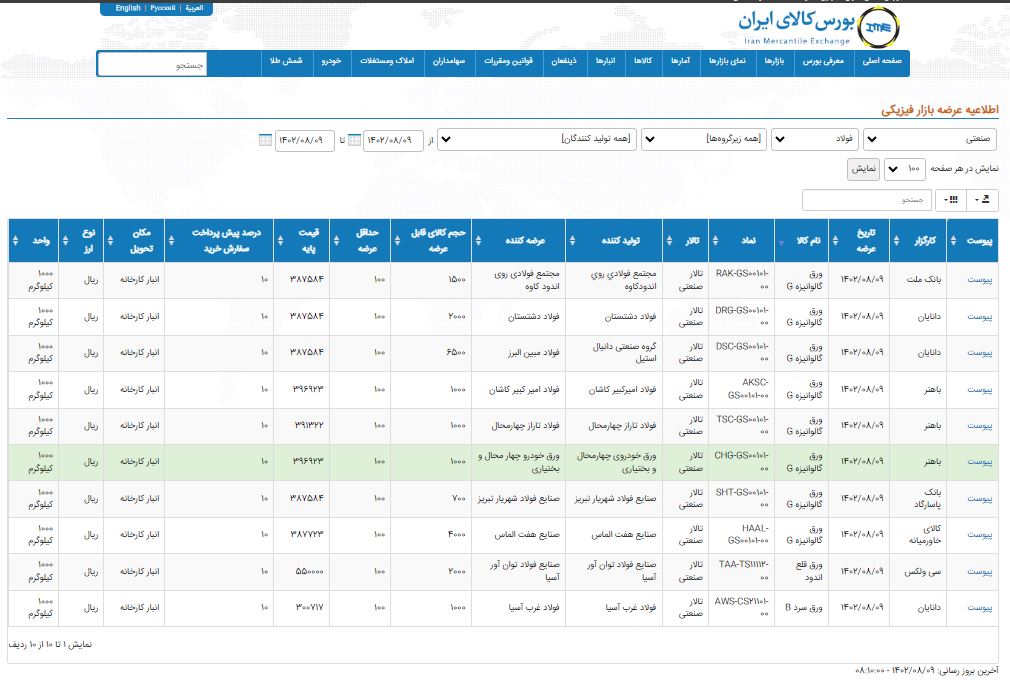
Task: Open معرفی بورس menu item
Action: 823,61
